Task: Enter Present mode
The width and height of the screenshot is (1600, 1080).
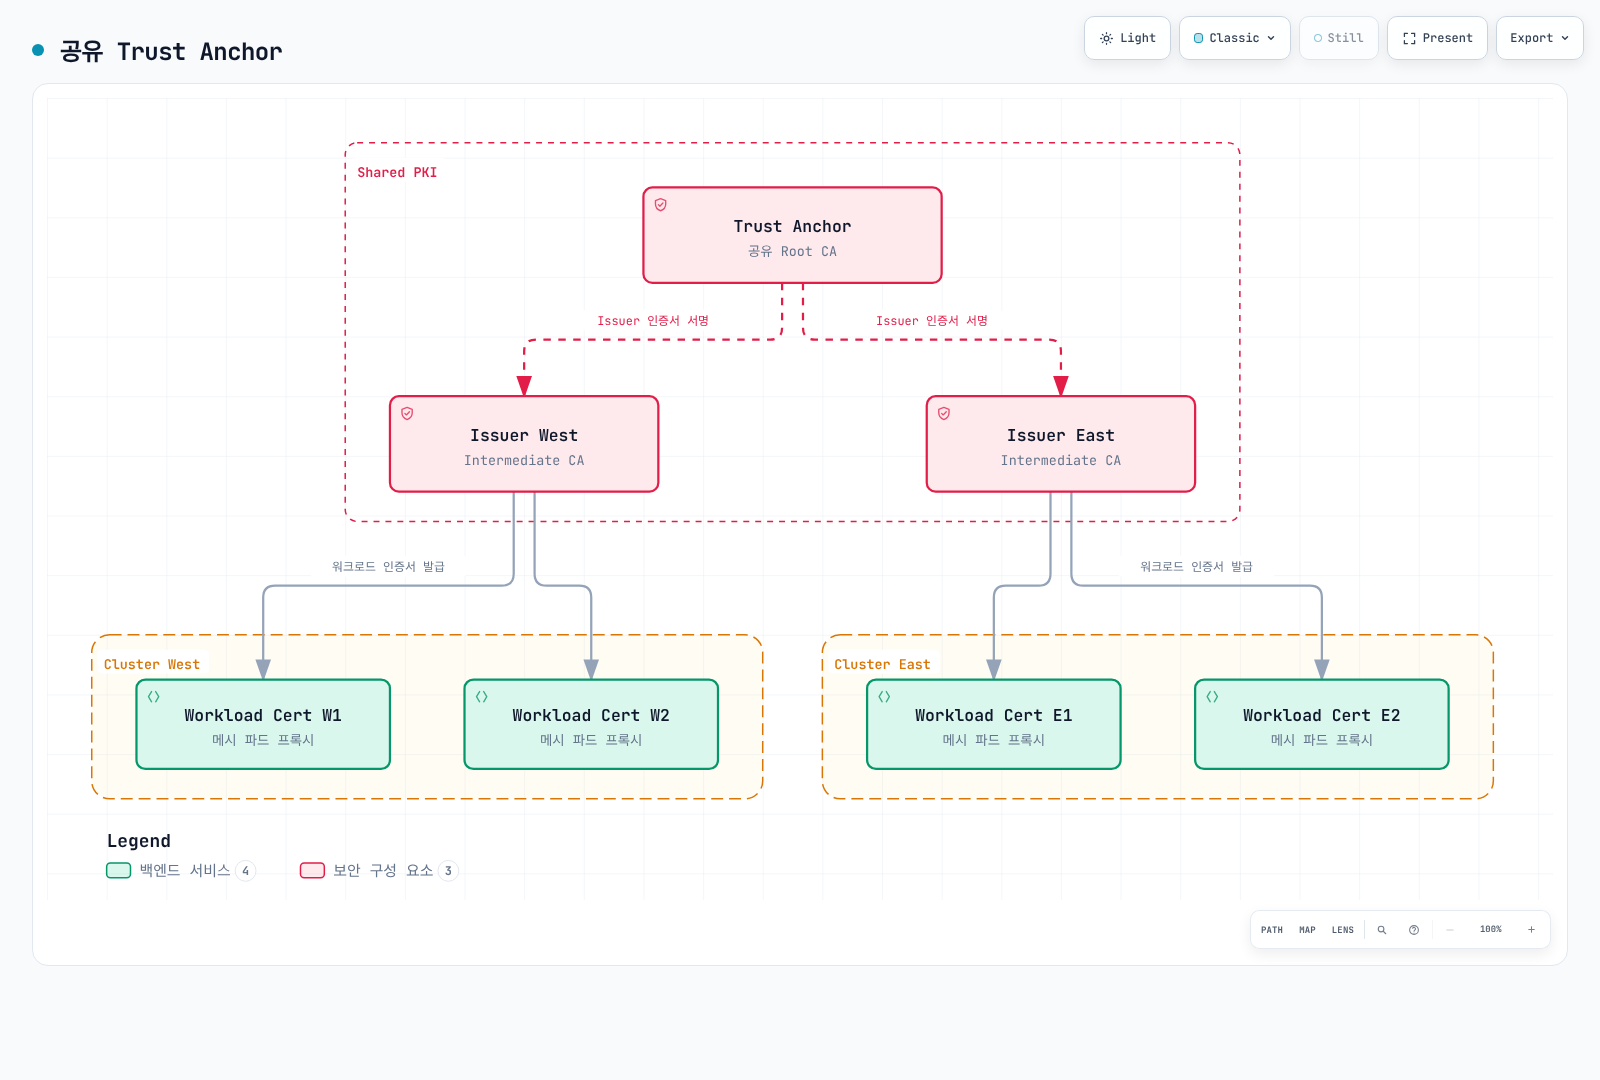Action: pos(1437,38)
